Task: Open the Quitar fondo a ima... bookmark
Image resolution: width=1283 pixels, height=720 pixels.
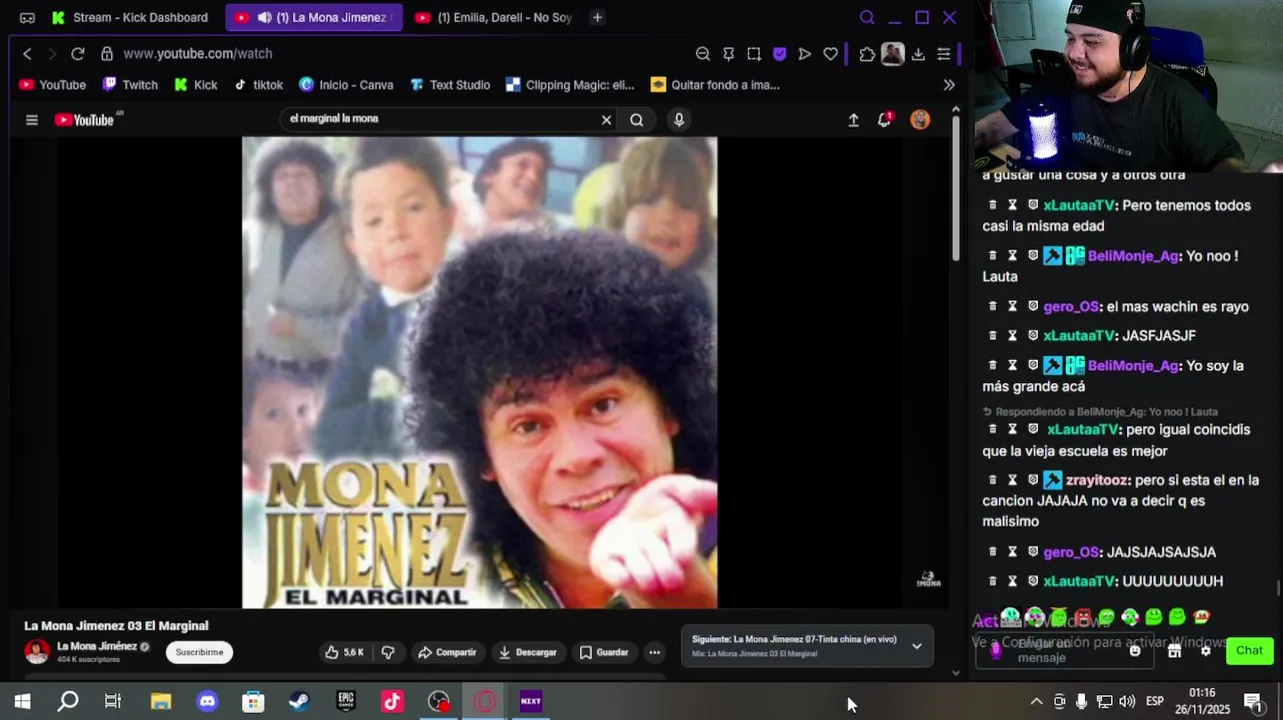Action: pos(715,85)
